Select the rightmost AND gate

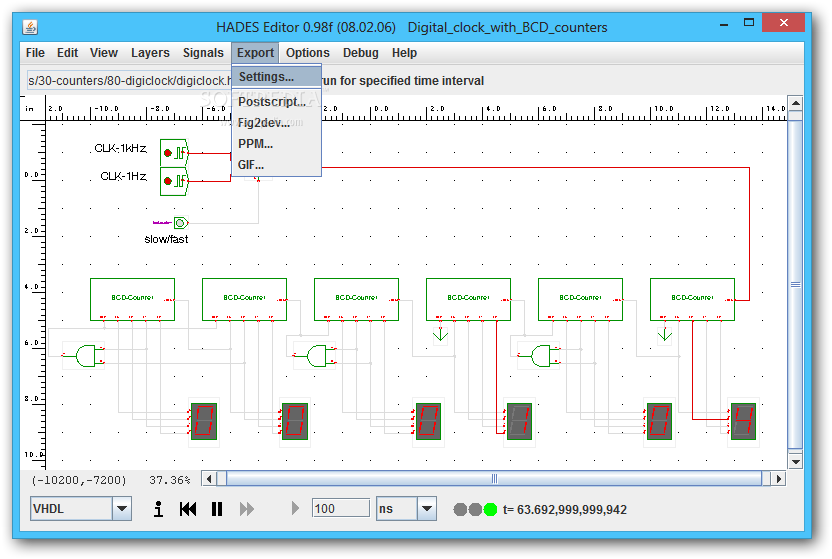pyautogui.click(x=541, y=356)
